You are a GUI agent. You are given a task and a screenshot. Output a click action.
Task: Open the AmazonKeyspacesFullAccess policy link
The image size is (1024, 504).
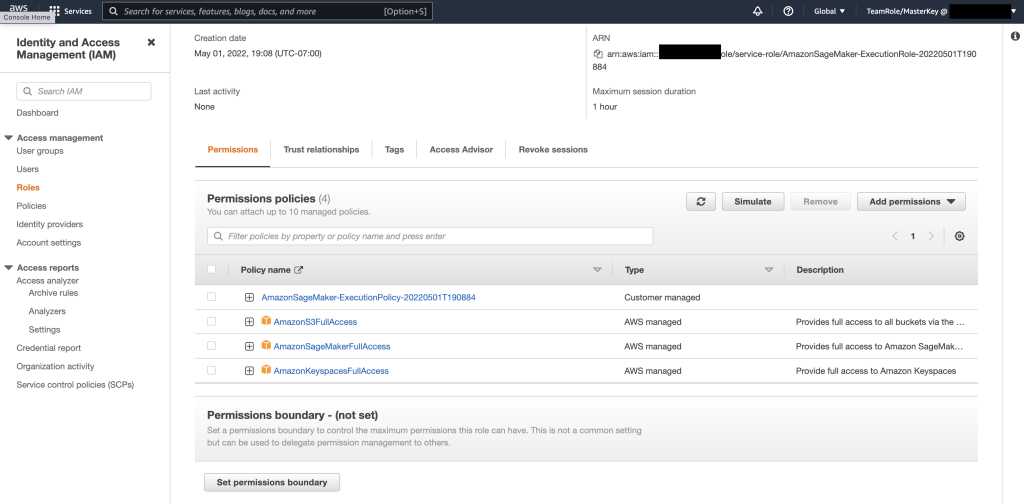tap(331, 371)
